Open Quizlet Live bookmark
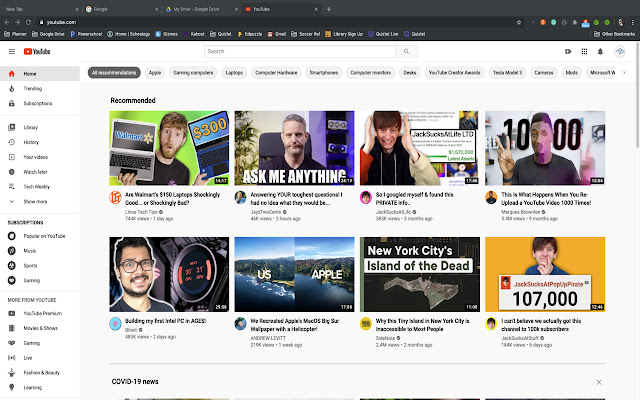640x400 pixels. point(383,34)
